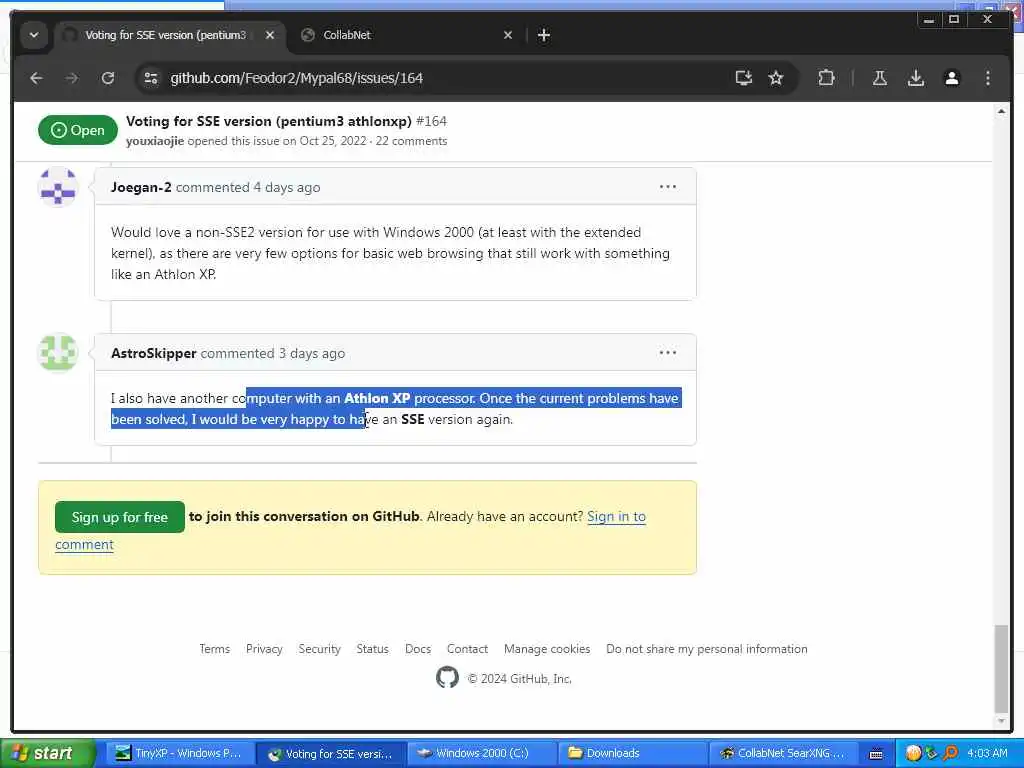Switch to Downloads folder taskbar window
1024x768 pixels.
tap(633, 754)
